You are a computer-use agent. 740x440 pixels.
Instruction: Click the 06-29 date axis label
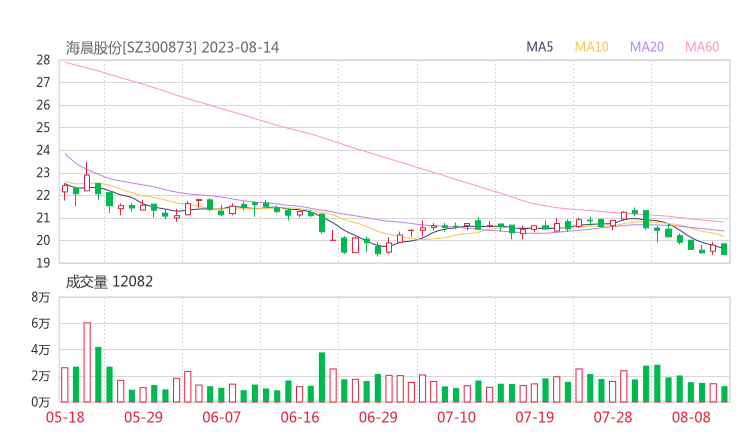[x=378, y=417]
